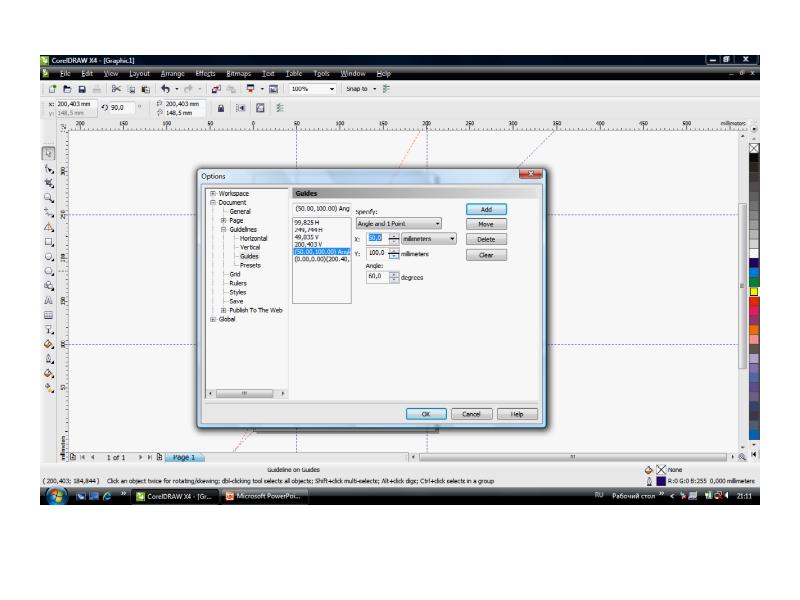Image resolution: width=800 pixels, height=600 pixels.
Task: Open the Effects menu
Action: pos(205,74)
